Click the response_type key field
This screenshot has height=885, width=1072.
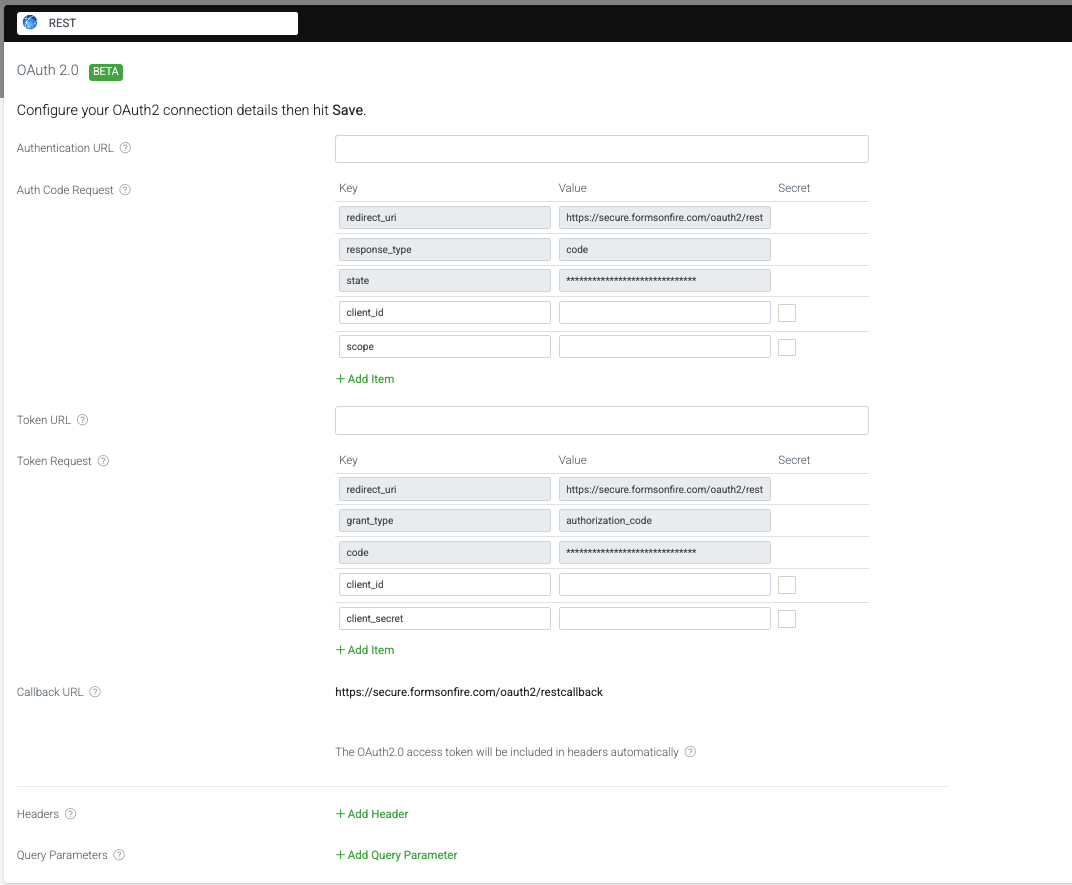point(444,250)
